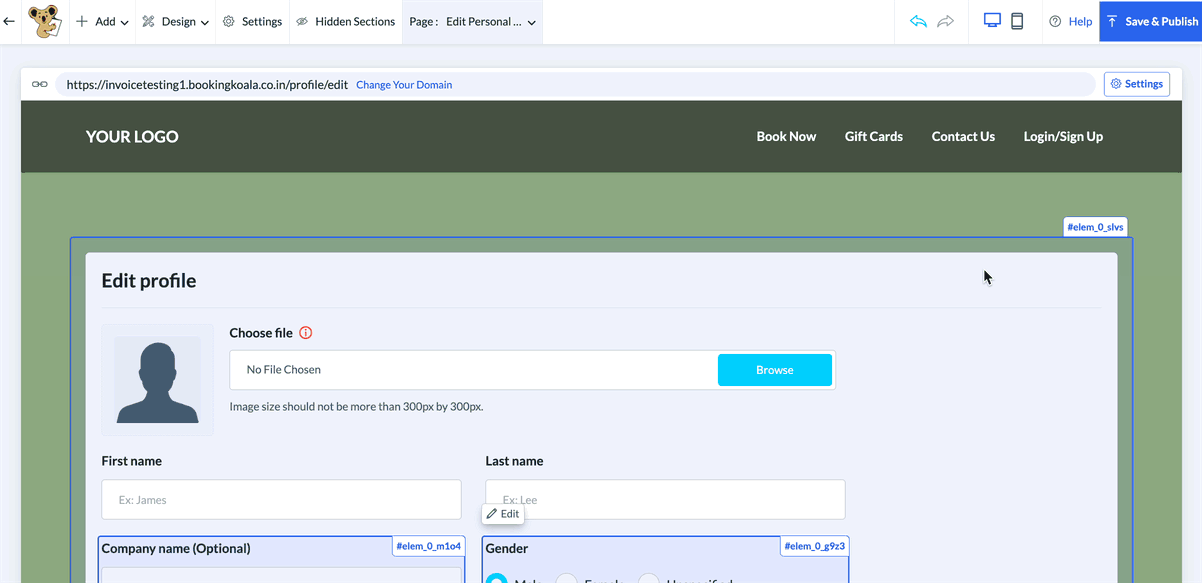Click the koala logo icon
Viewport: 1202px width, 583px height.
point(44,21)
